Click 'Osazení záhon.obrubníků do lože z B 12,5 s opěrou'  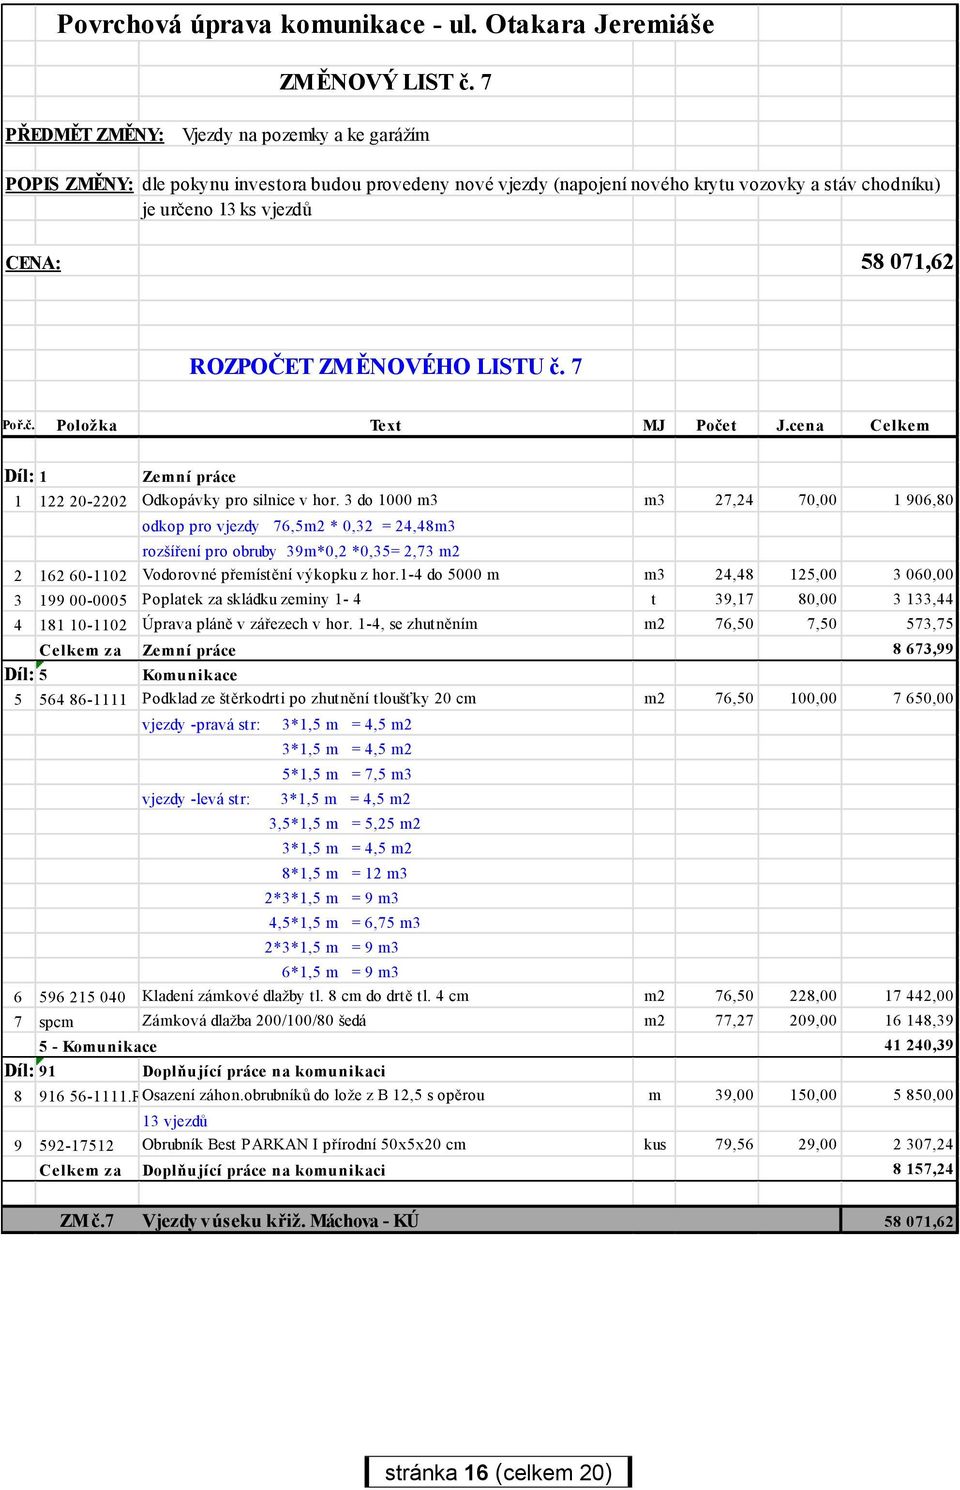(313, 1095)
